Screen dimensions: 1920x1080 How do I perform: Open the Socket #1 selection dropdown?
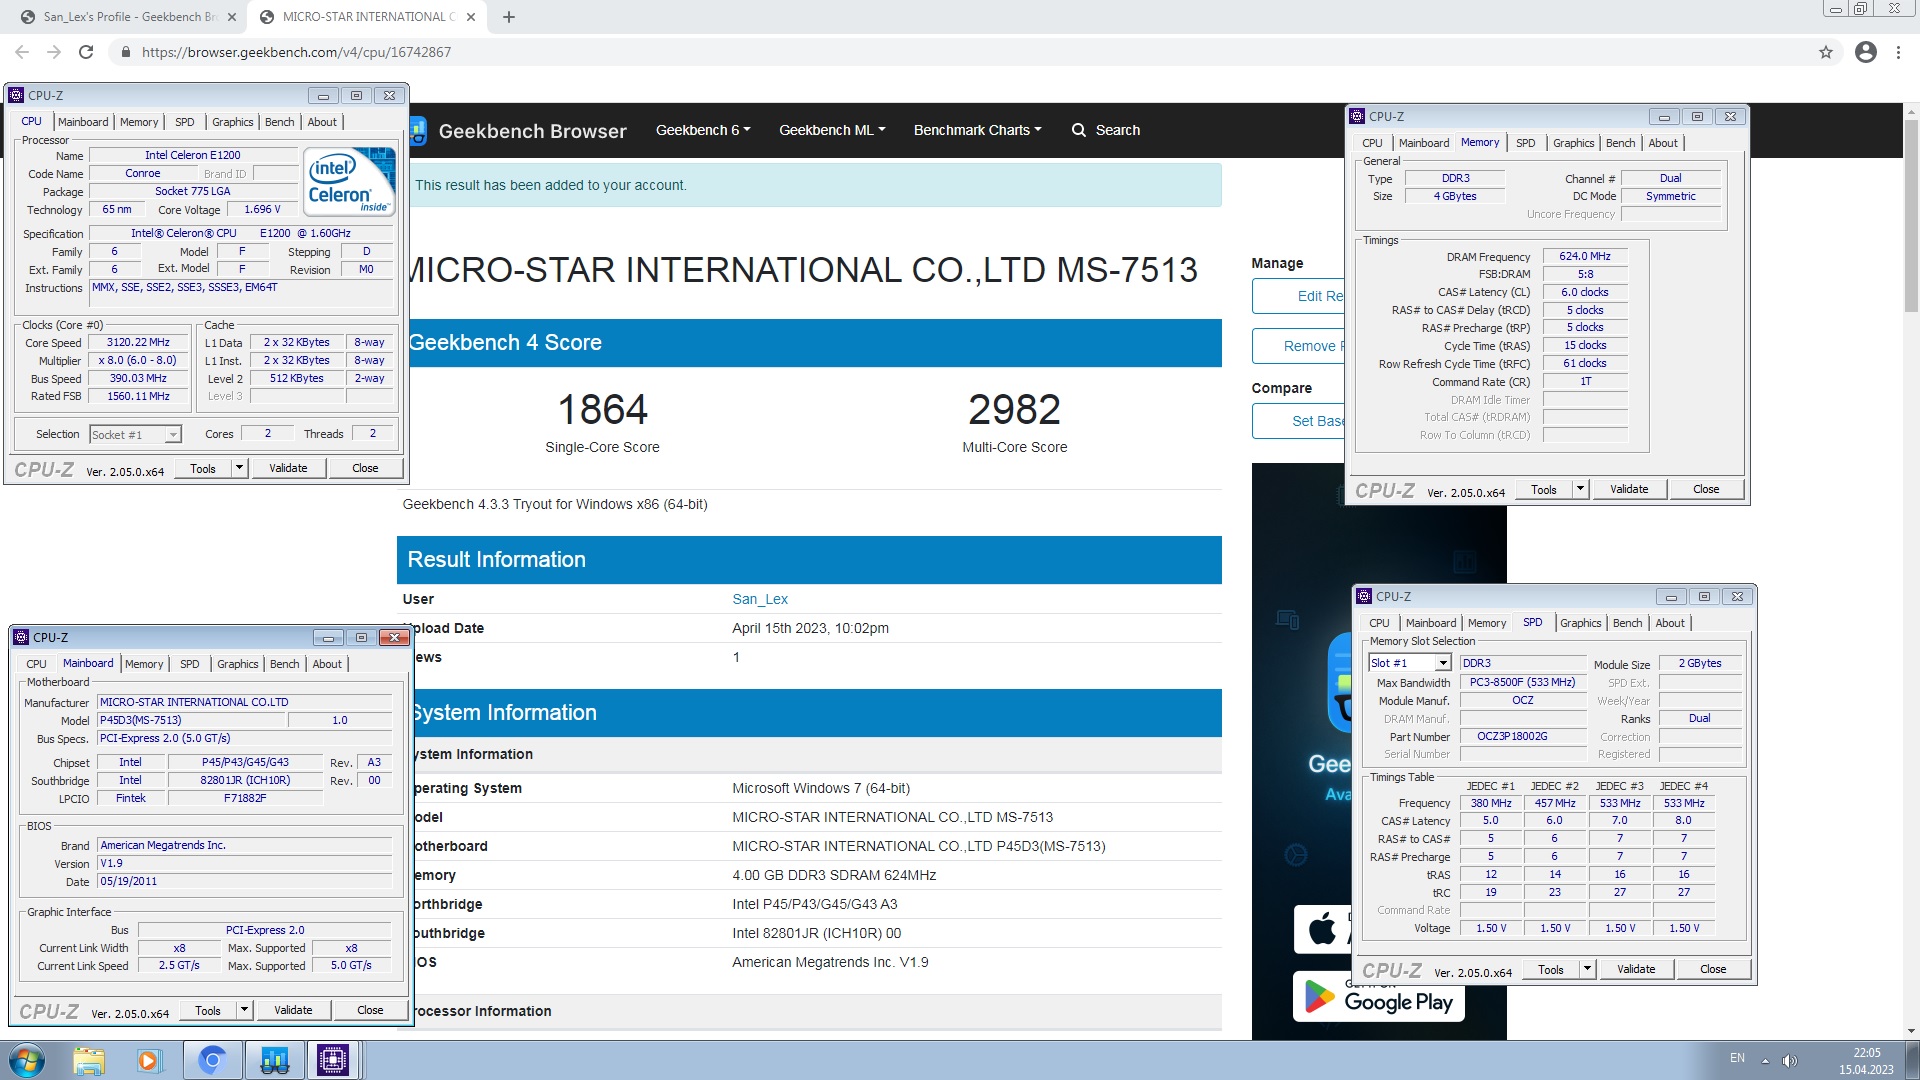(x=173, y=435)
